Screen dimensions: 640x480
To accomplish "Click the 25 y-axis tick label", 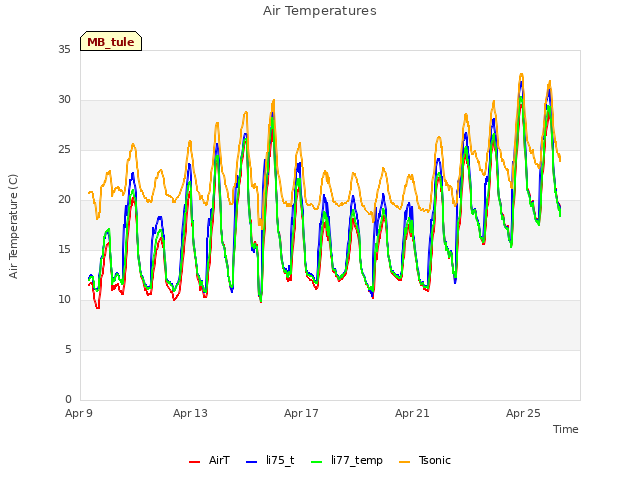I will tap(64, 149).
